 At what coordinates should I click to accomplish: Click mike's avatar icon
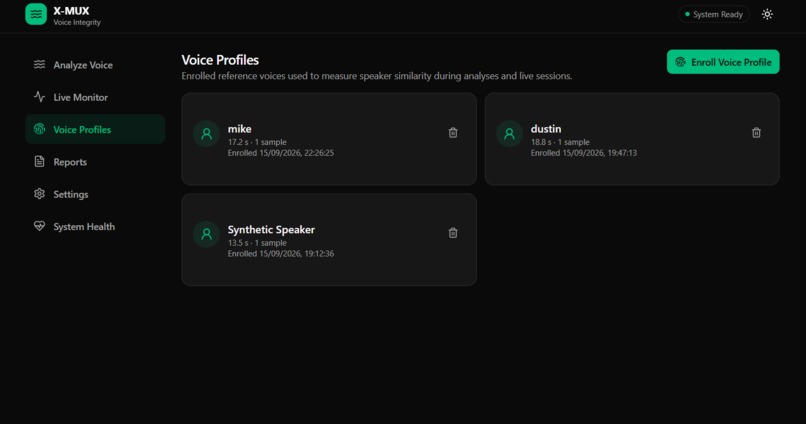point(206,134)
